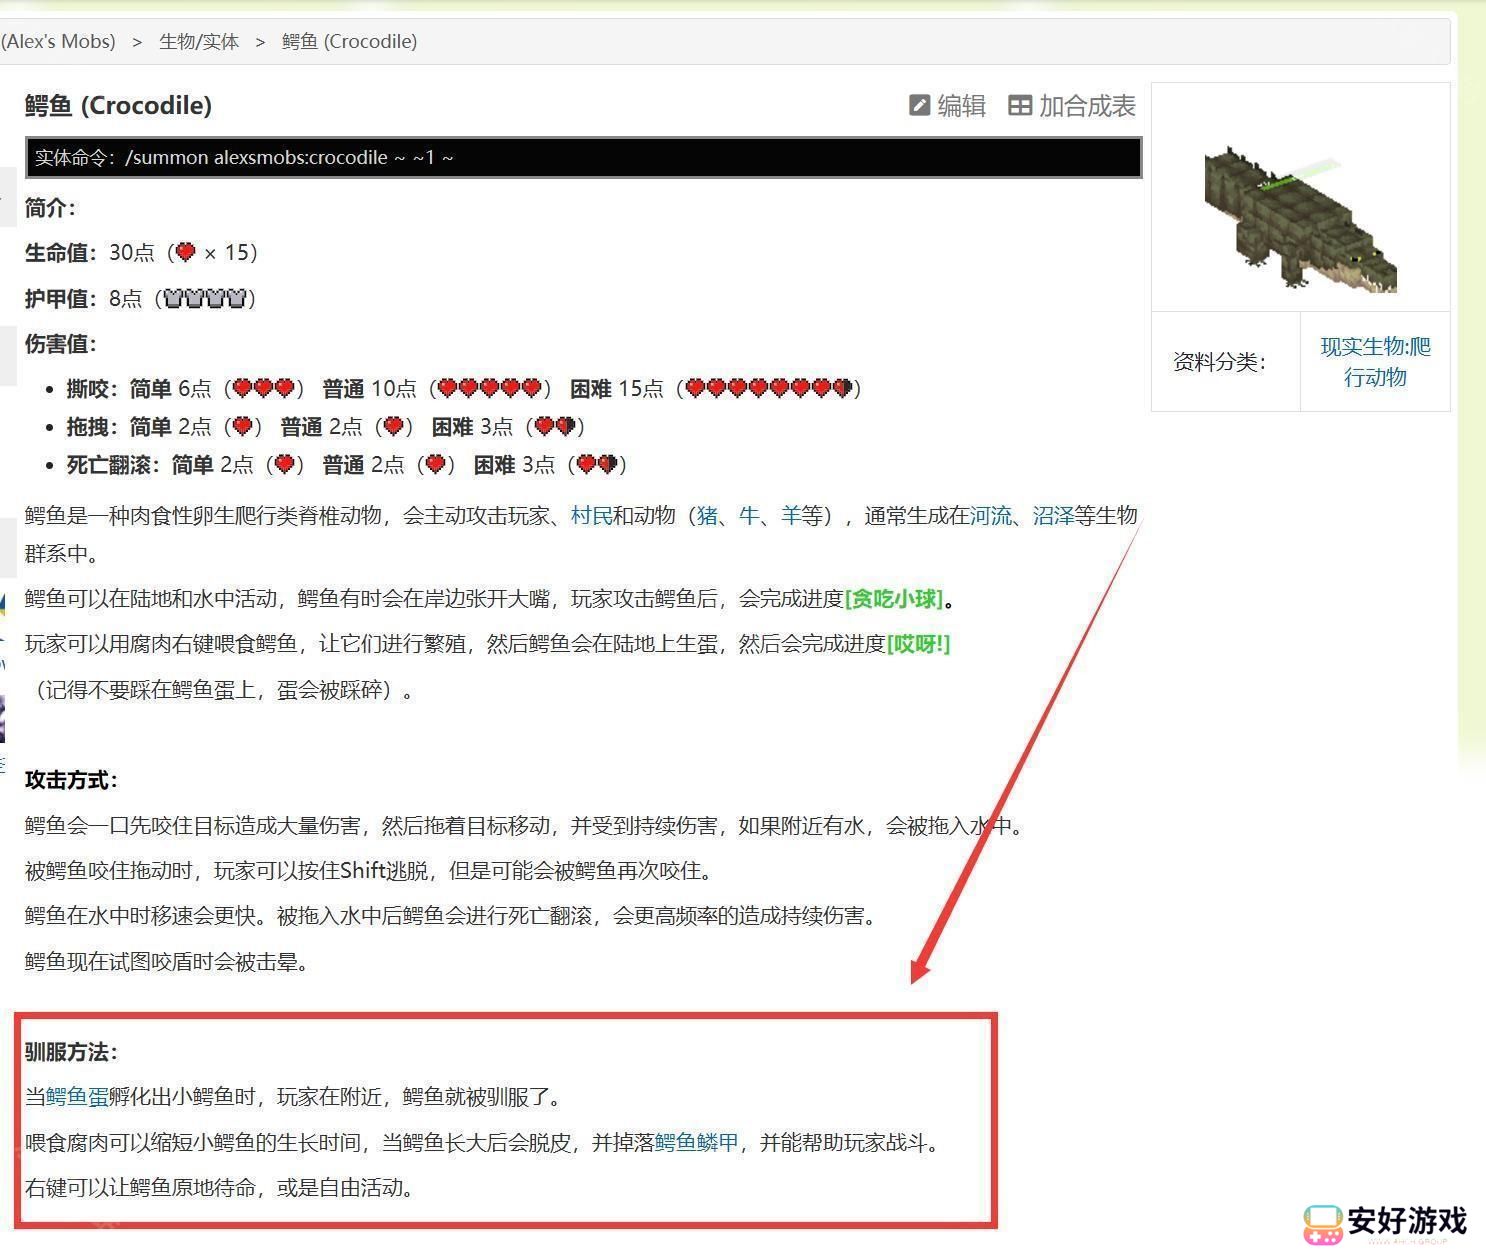
Task: Click the pencil icon beside 编辑
Action: 919,106
